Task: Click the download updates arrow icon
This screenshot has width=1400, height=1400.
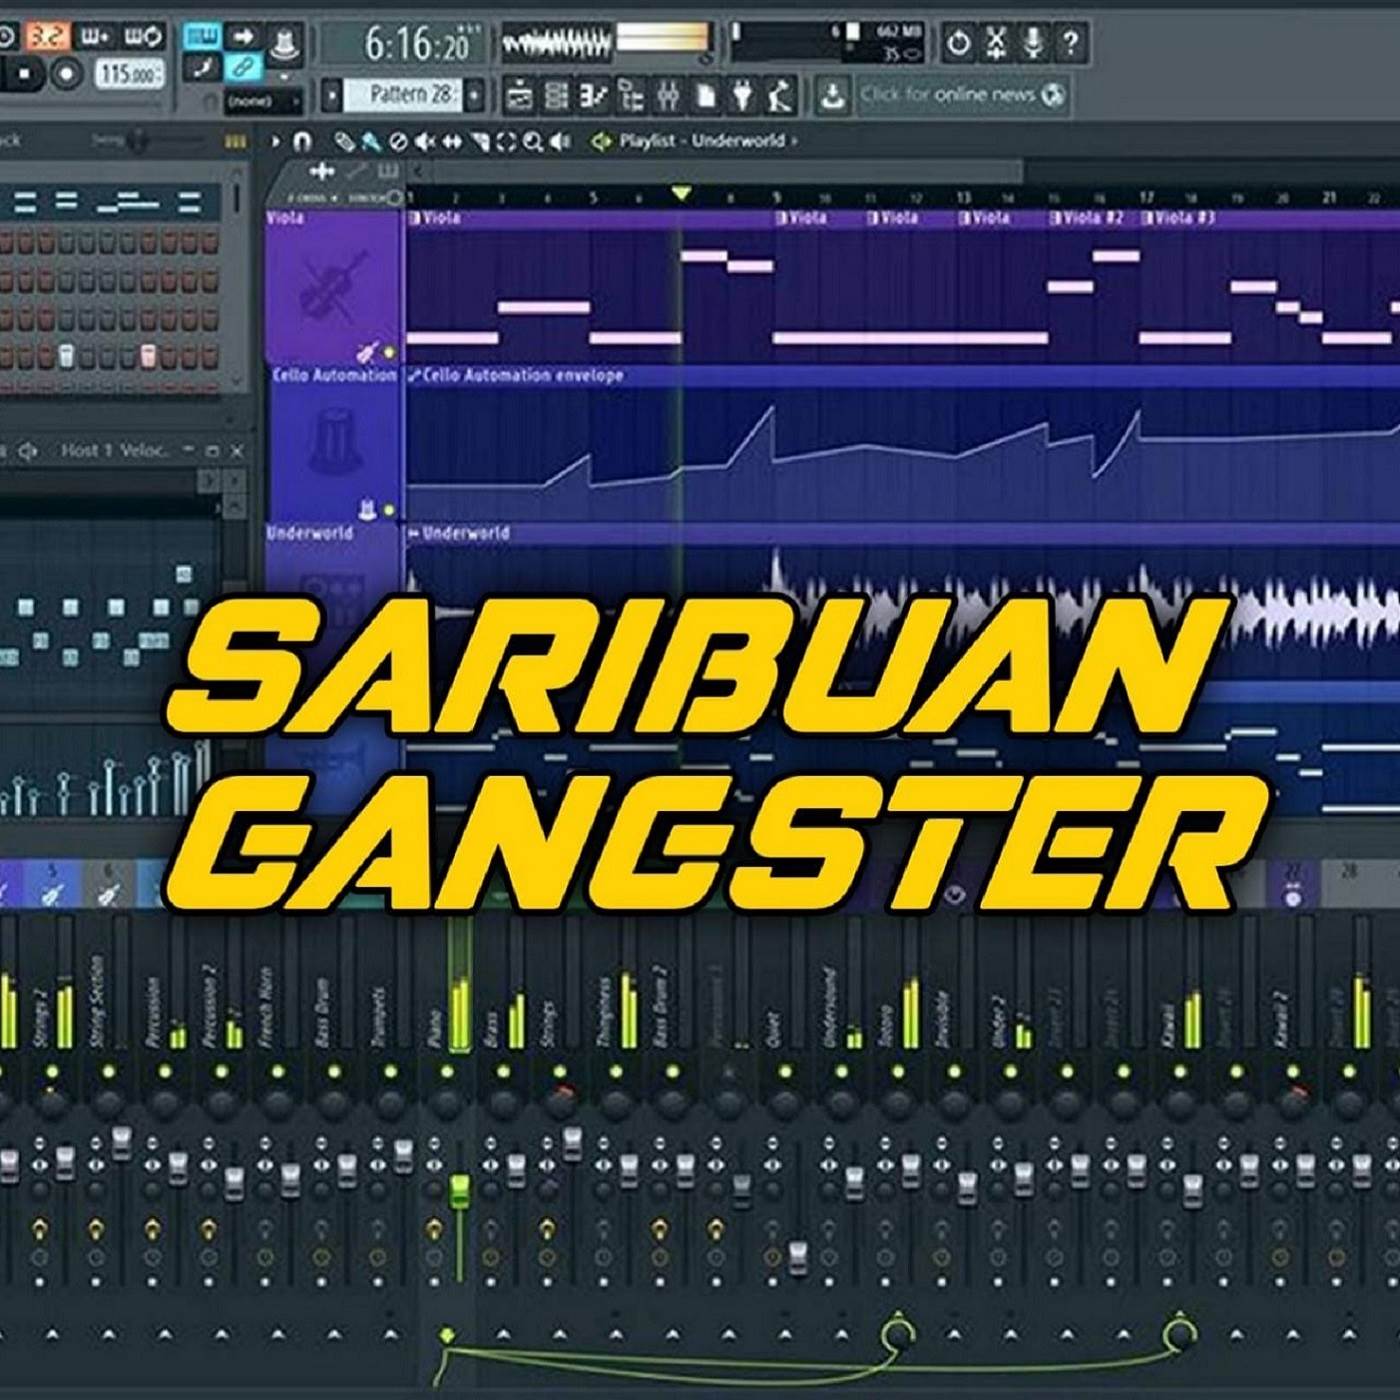Action: pyautogui.click(x=831, y=96)
